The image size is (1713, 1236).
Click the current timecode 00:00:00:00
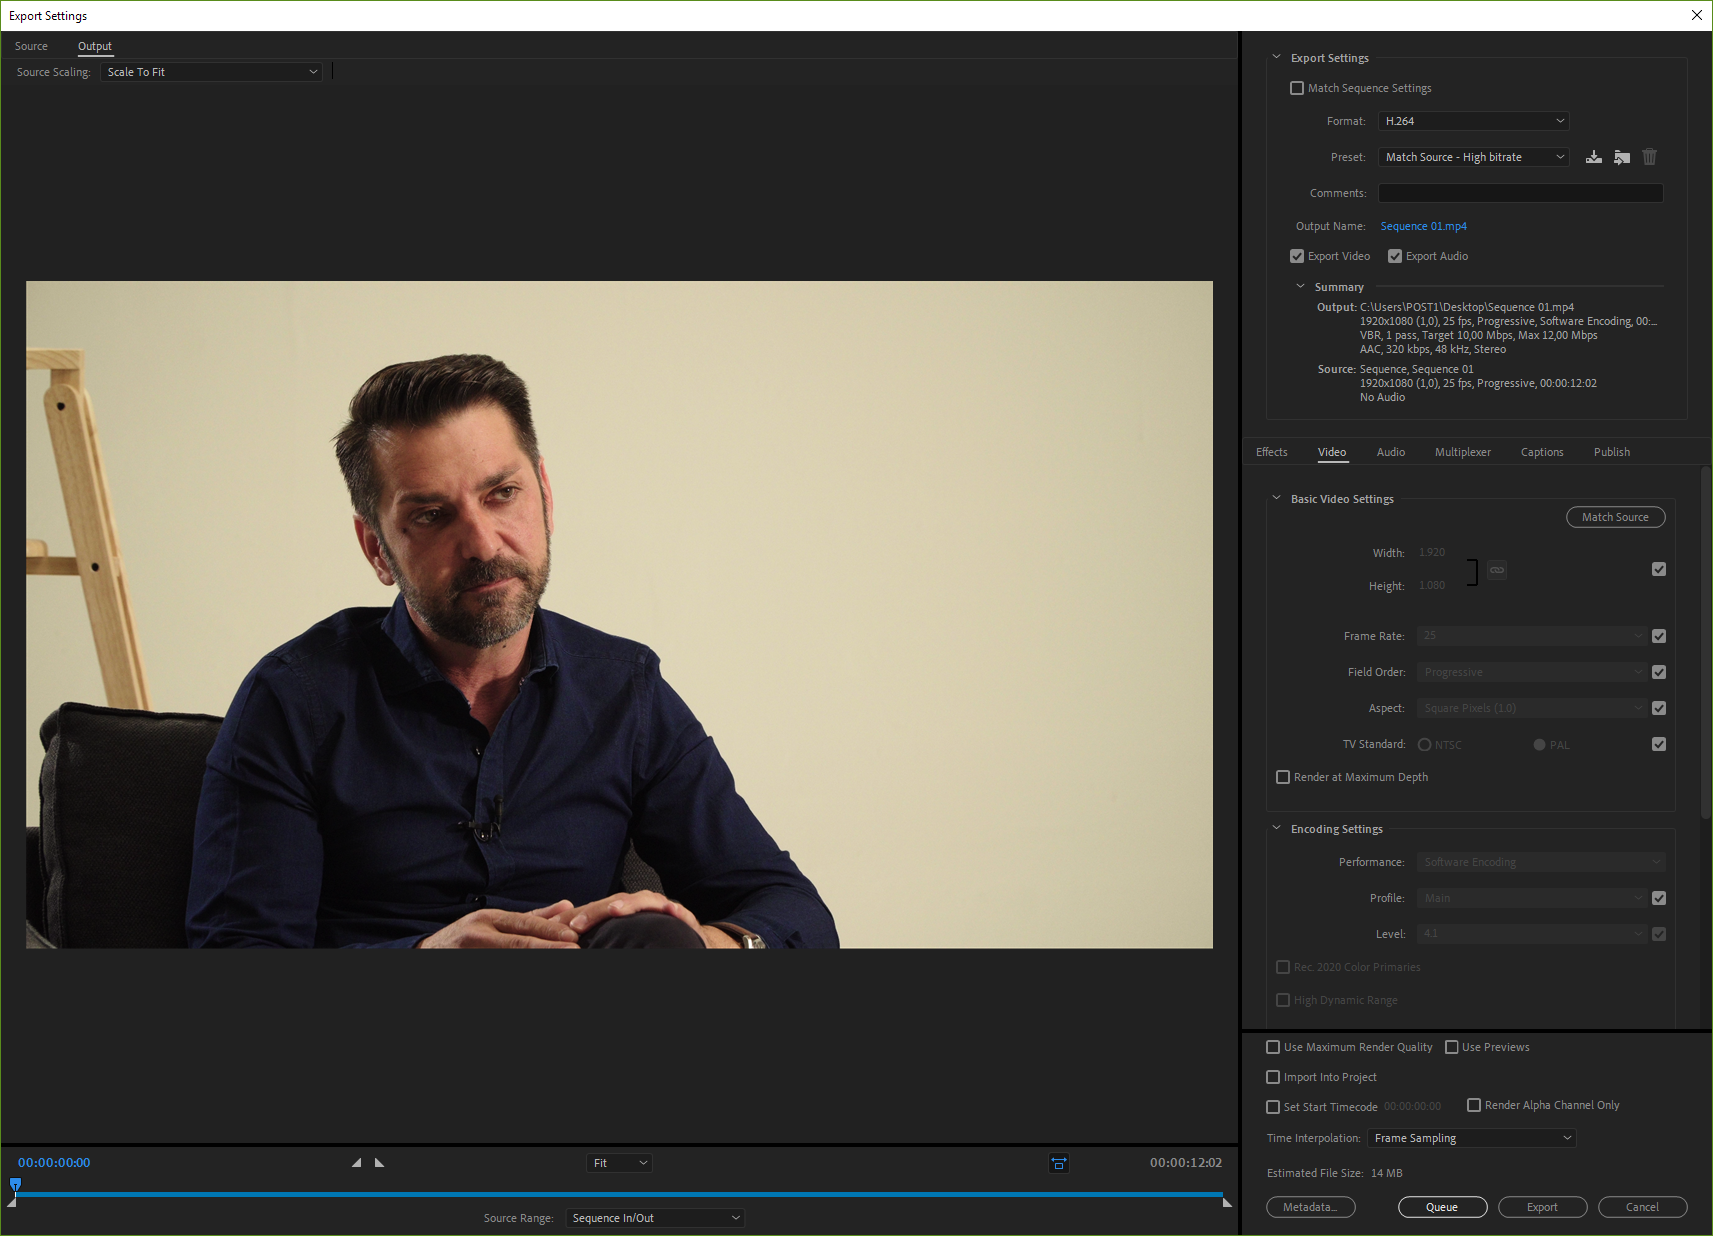coord(54,1163)
